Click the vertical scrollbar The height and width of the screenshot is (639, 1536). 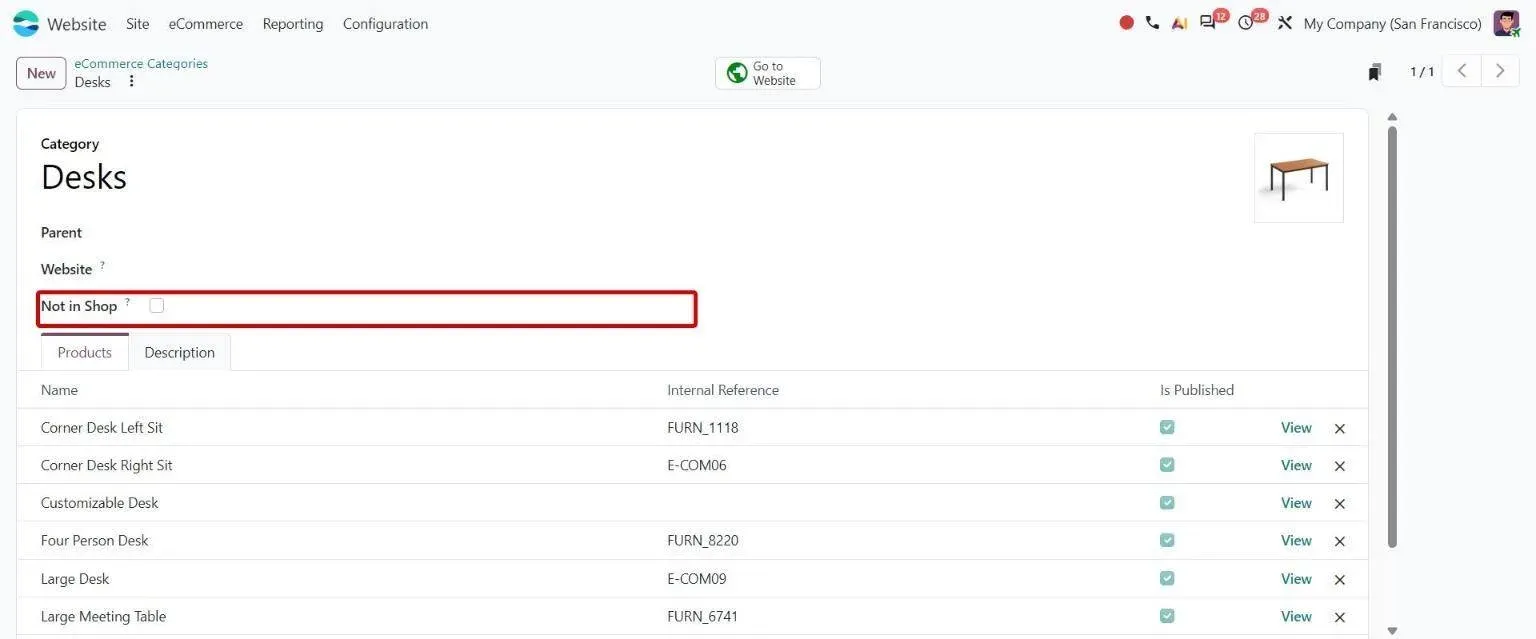pyautogui.click(x=1392, y=335)
